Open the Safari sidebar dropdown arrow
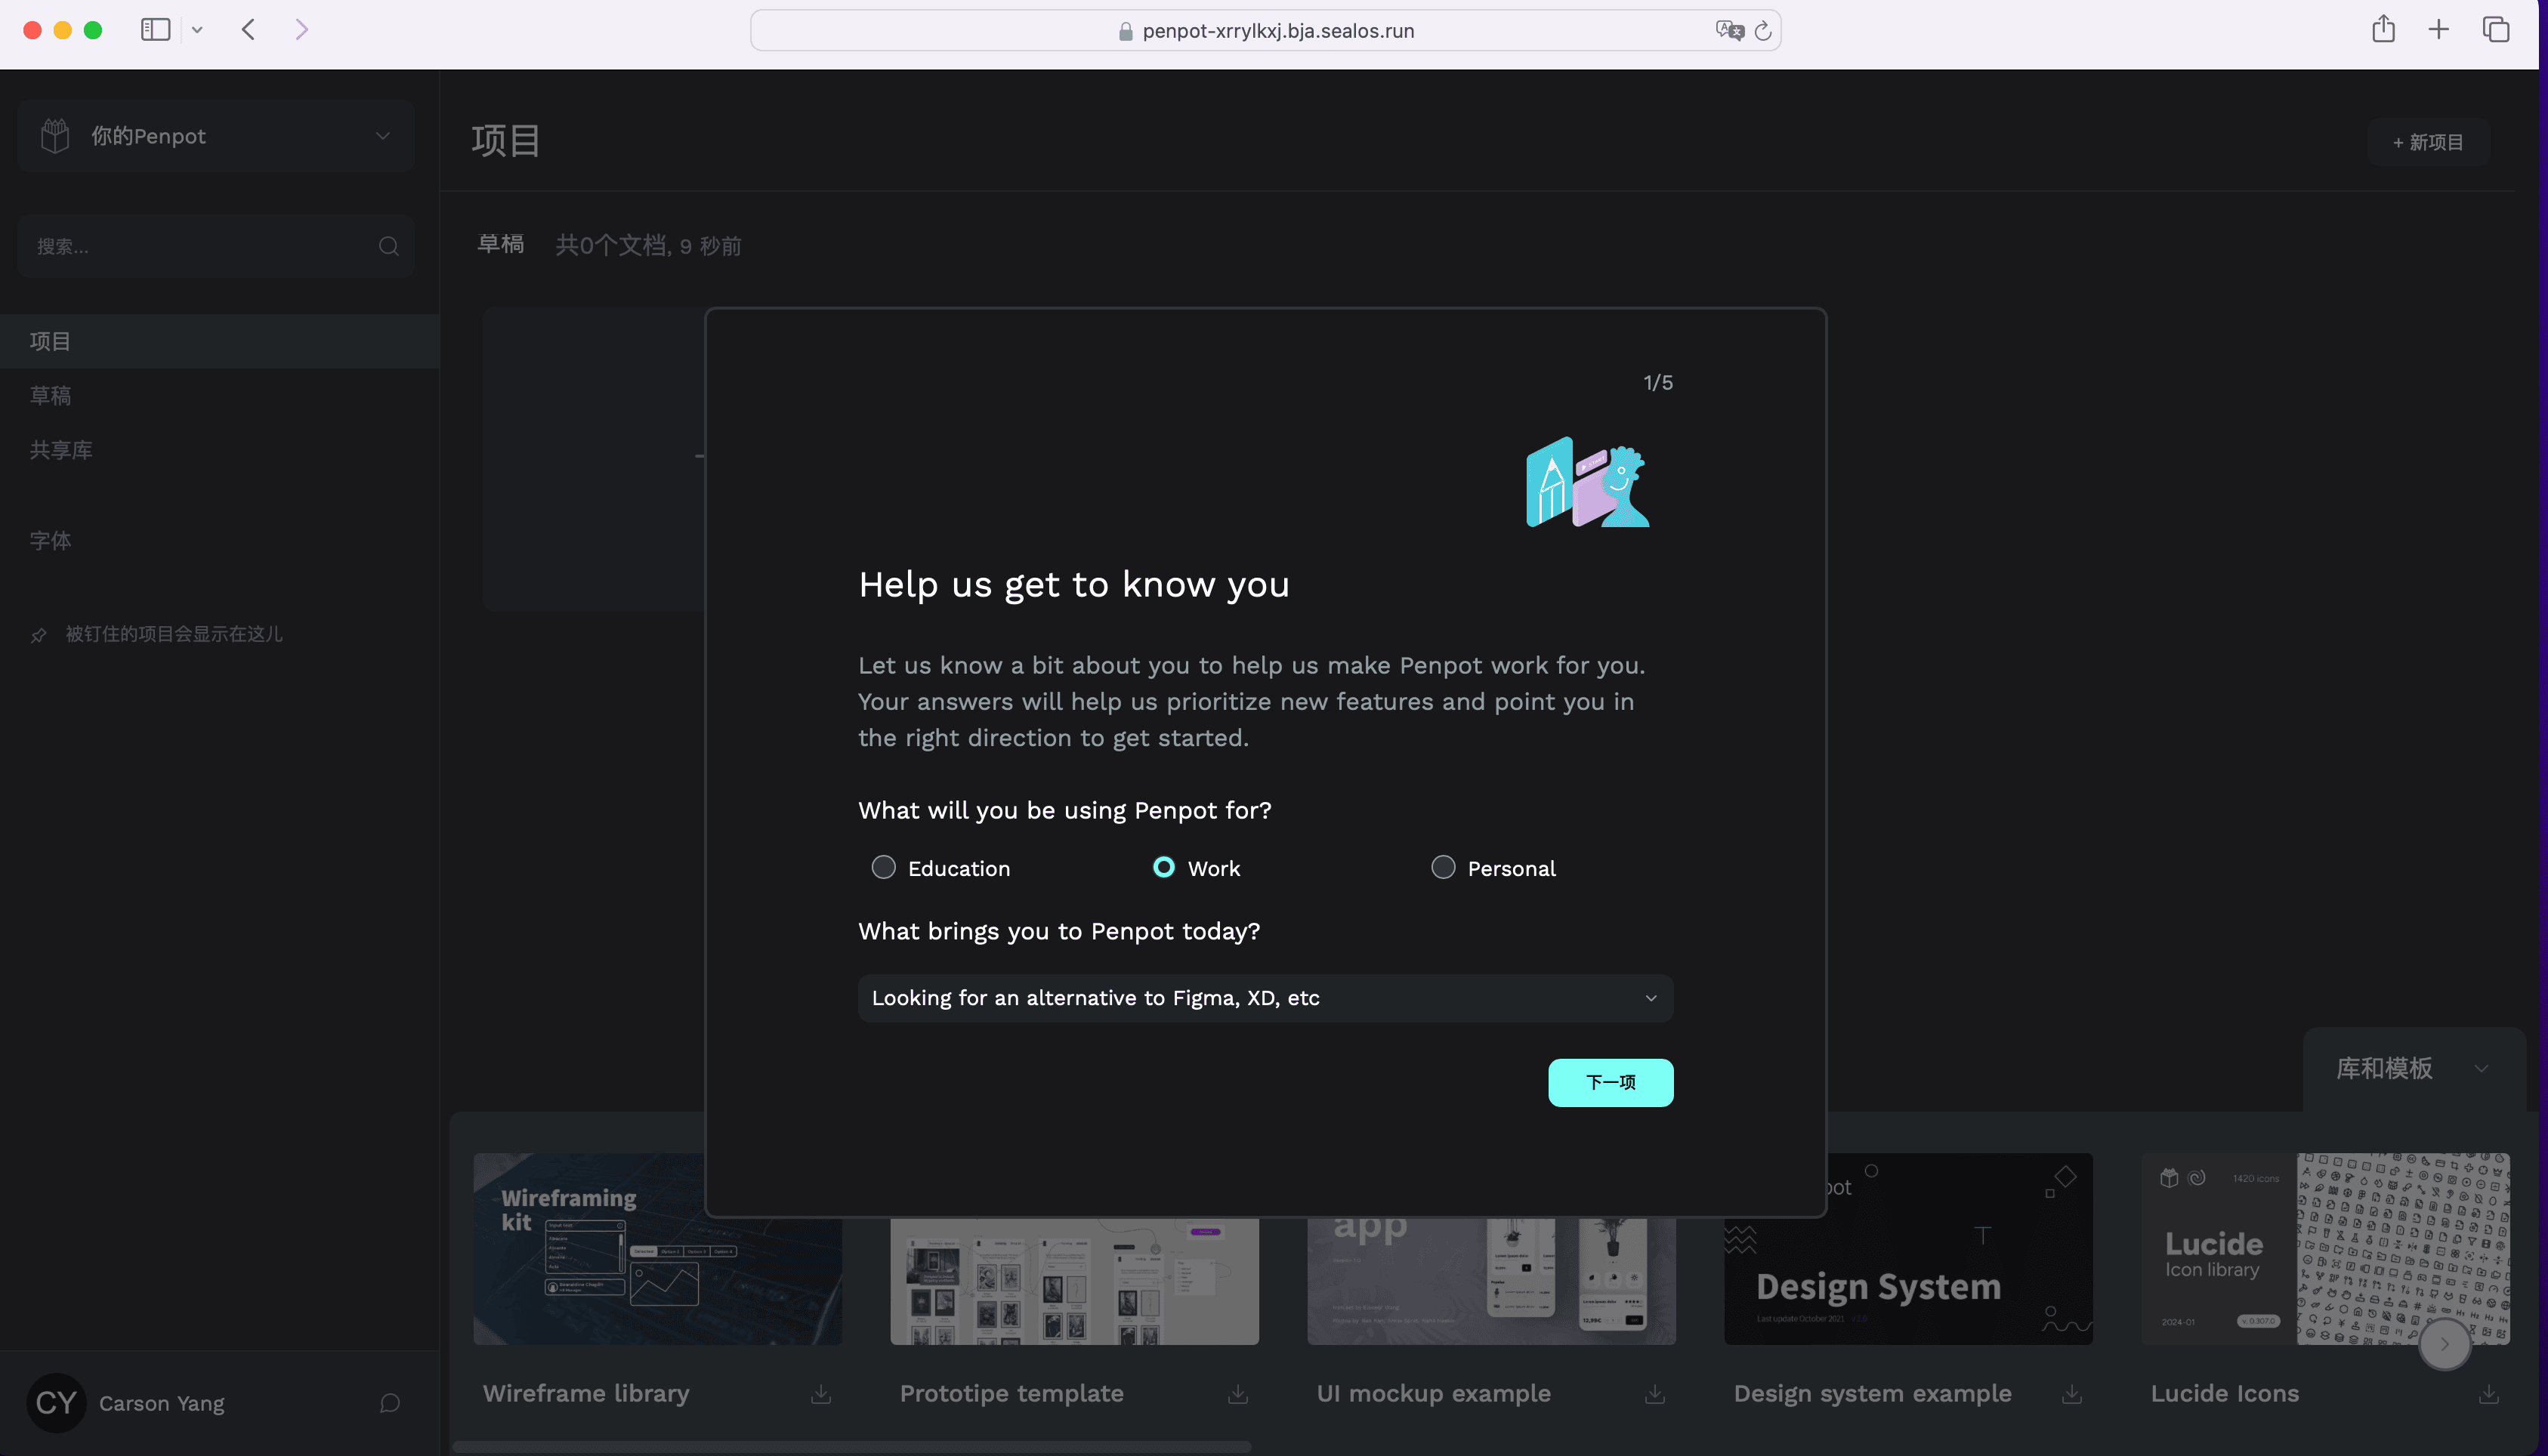2548x1456 pixels. (197, 30)
